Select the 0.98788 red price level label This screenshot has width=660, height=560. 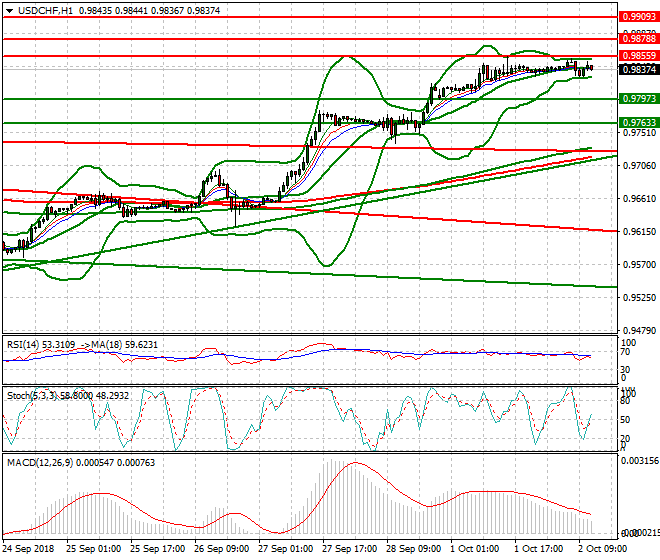coord(639,39)
